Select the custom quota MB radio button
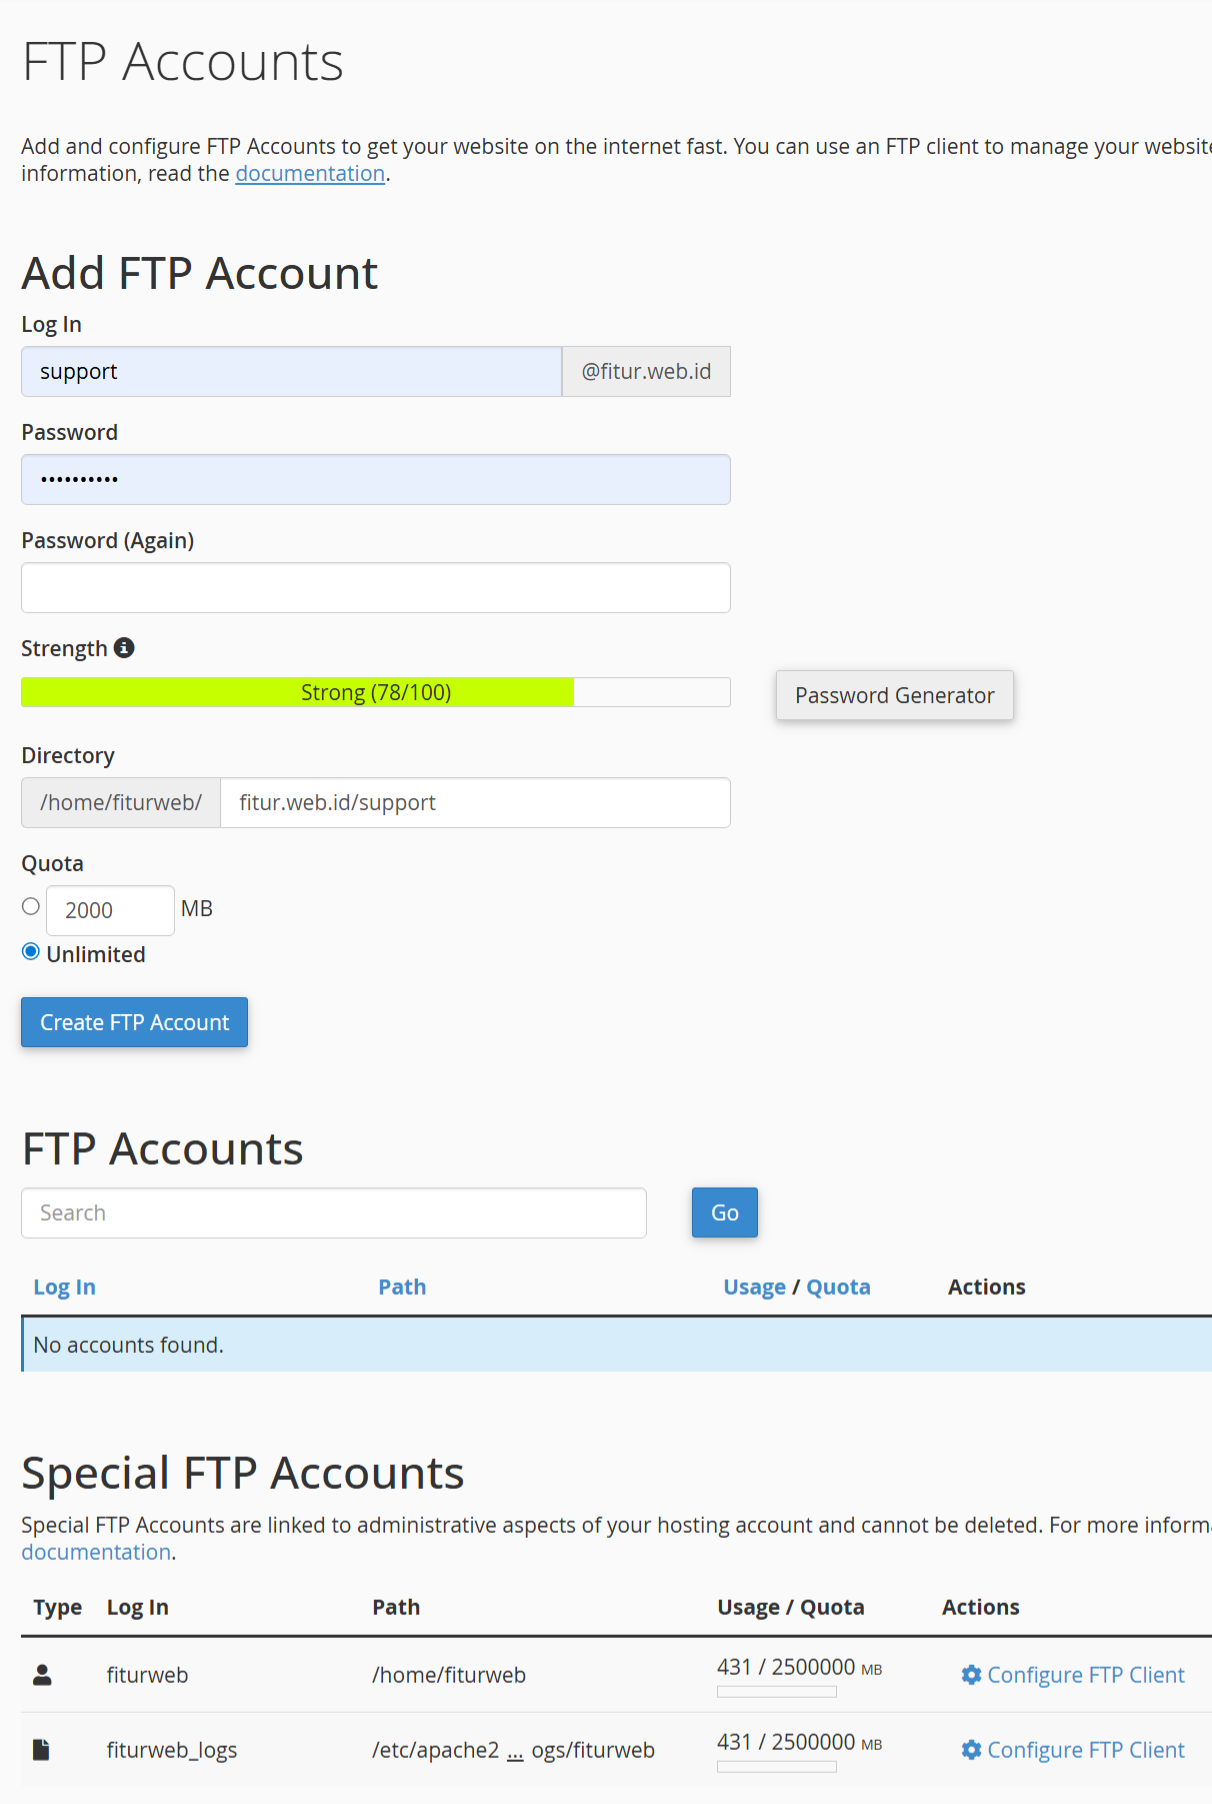The image size is (1212, 1804). [30, 906]
